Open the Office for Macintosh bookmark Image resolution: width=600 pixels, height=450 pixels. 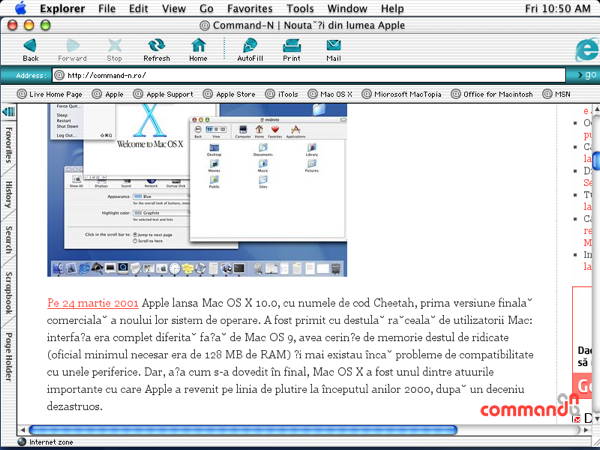pos(492,94)
